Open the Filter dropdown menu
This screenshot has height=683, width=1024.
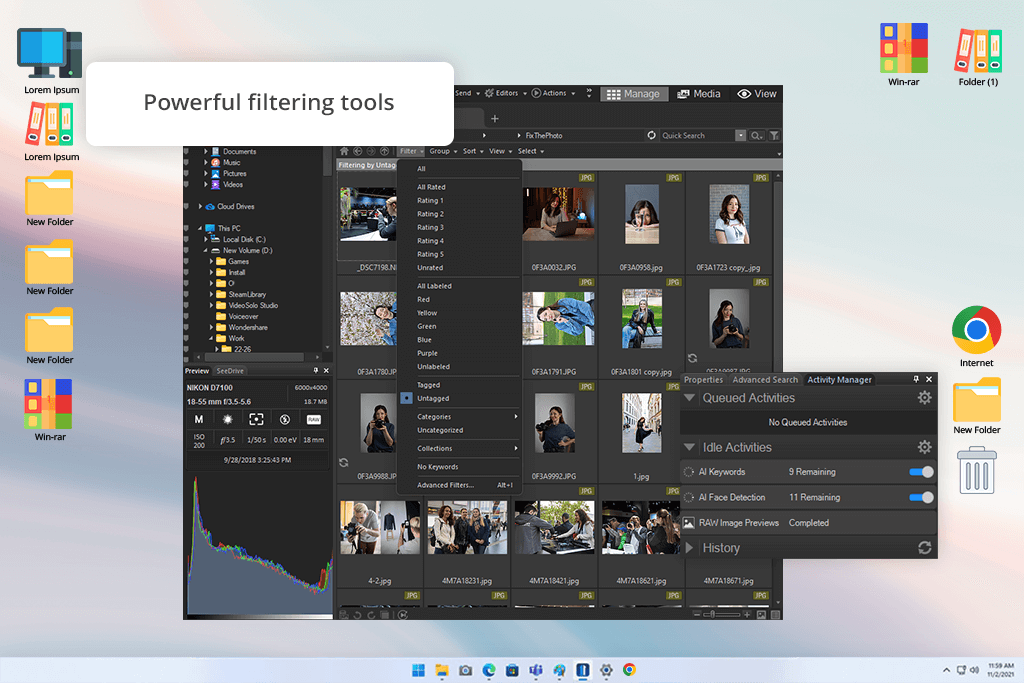[x=411, y=151]
